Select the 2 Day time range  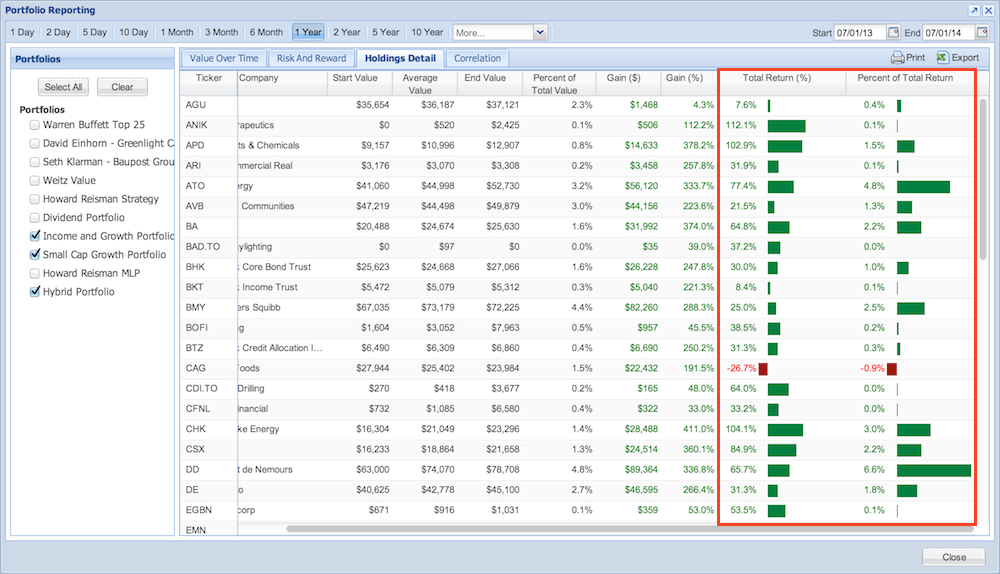click(x=58, y=32)
